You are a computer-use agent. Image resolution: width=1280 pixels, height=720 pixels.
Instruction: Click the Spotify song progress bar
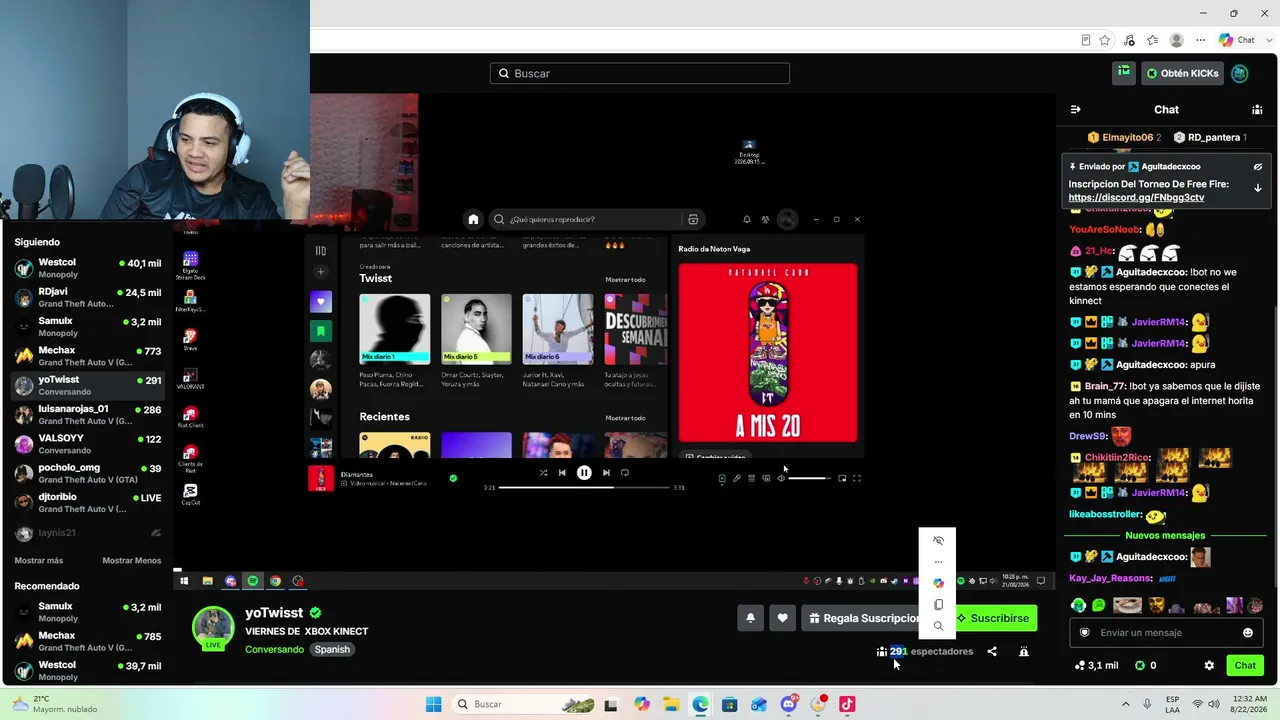pos(584,487)
